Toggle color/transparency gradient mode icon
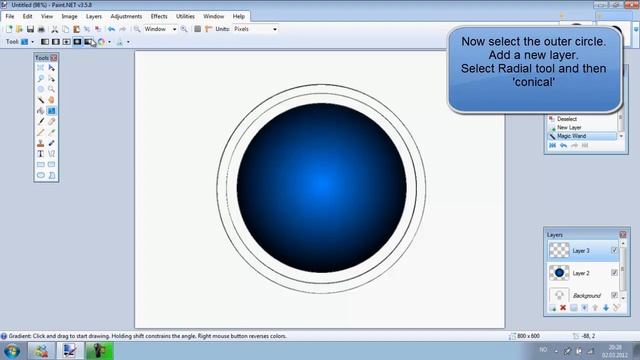Image resolution: width=640 pixels, height=360 pixels. click(x=101, y=42)
